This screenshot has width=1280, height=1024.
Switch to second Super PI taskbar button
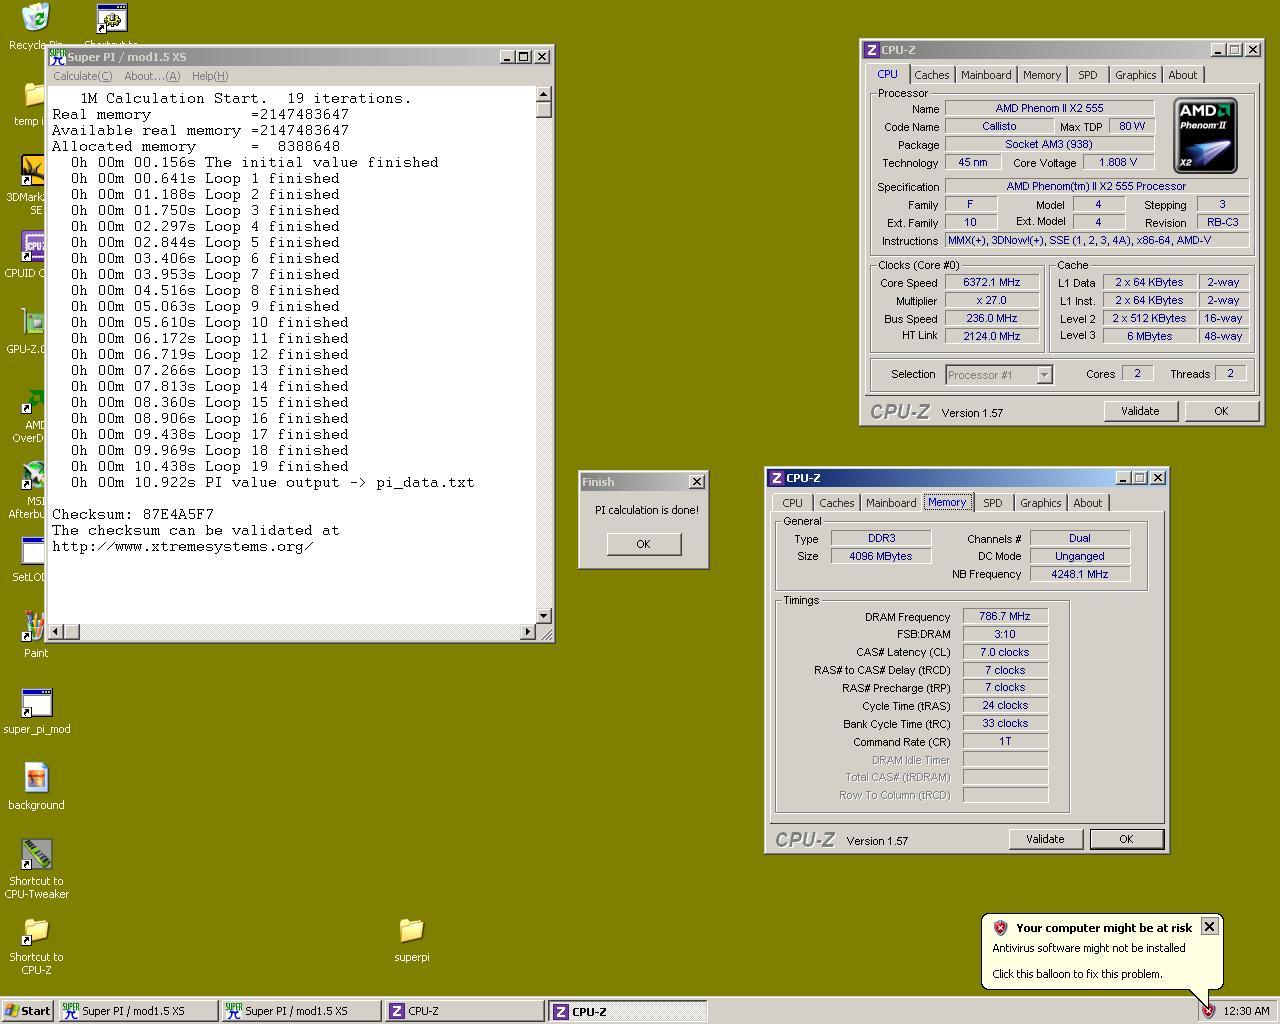click(x=302, y=1011)
